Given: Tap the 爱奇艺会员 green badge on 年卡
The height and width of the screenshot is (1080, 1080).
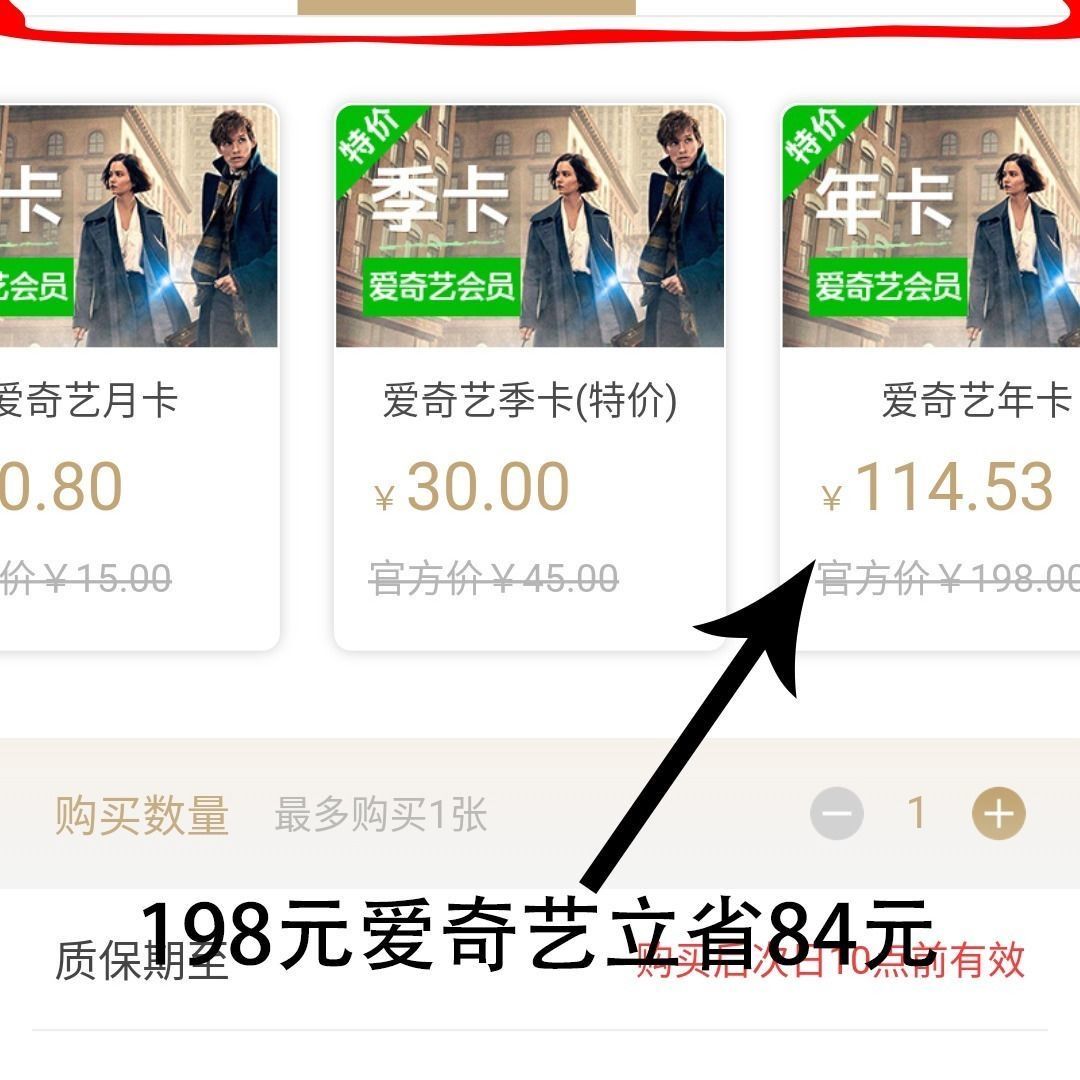Looking at the screenshot, I should (888, 287).
